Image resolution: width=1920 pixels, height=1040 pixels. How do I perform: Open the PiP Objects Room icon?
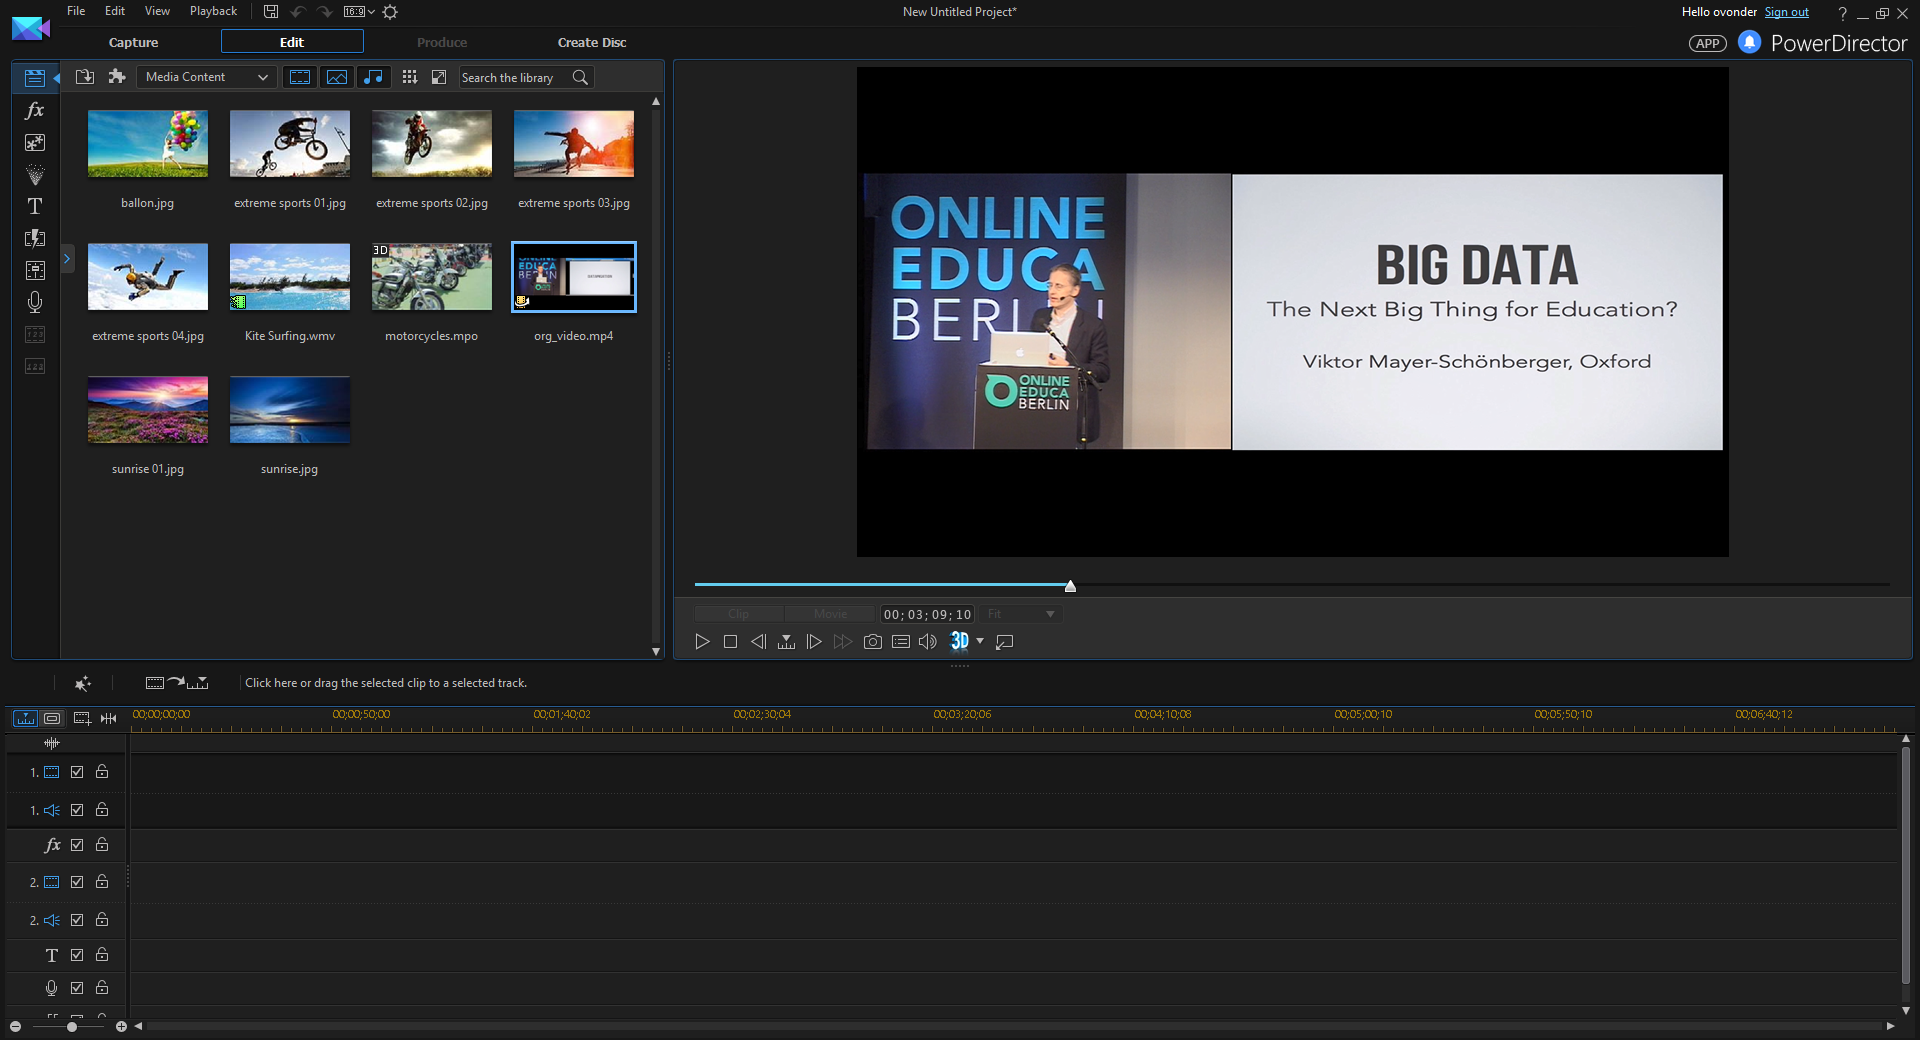[x=34, y=143]
